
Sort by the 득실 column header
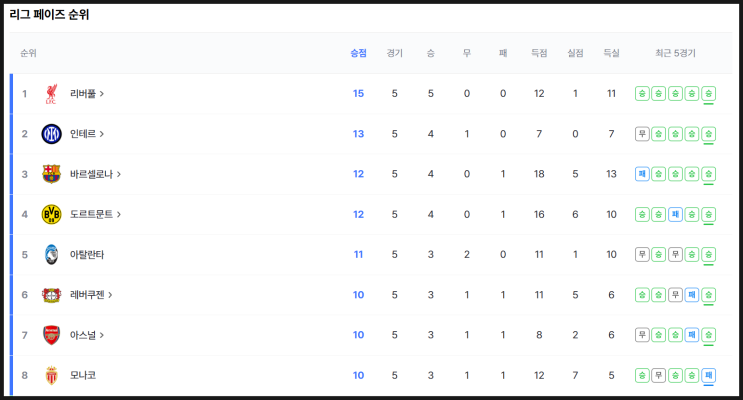tap(611, 53)
